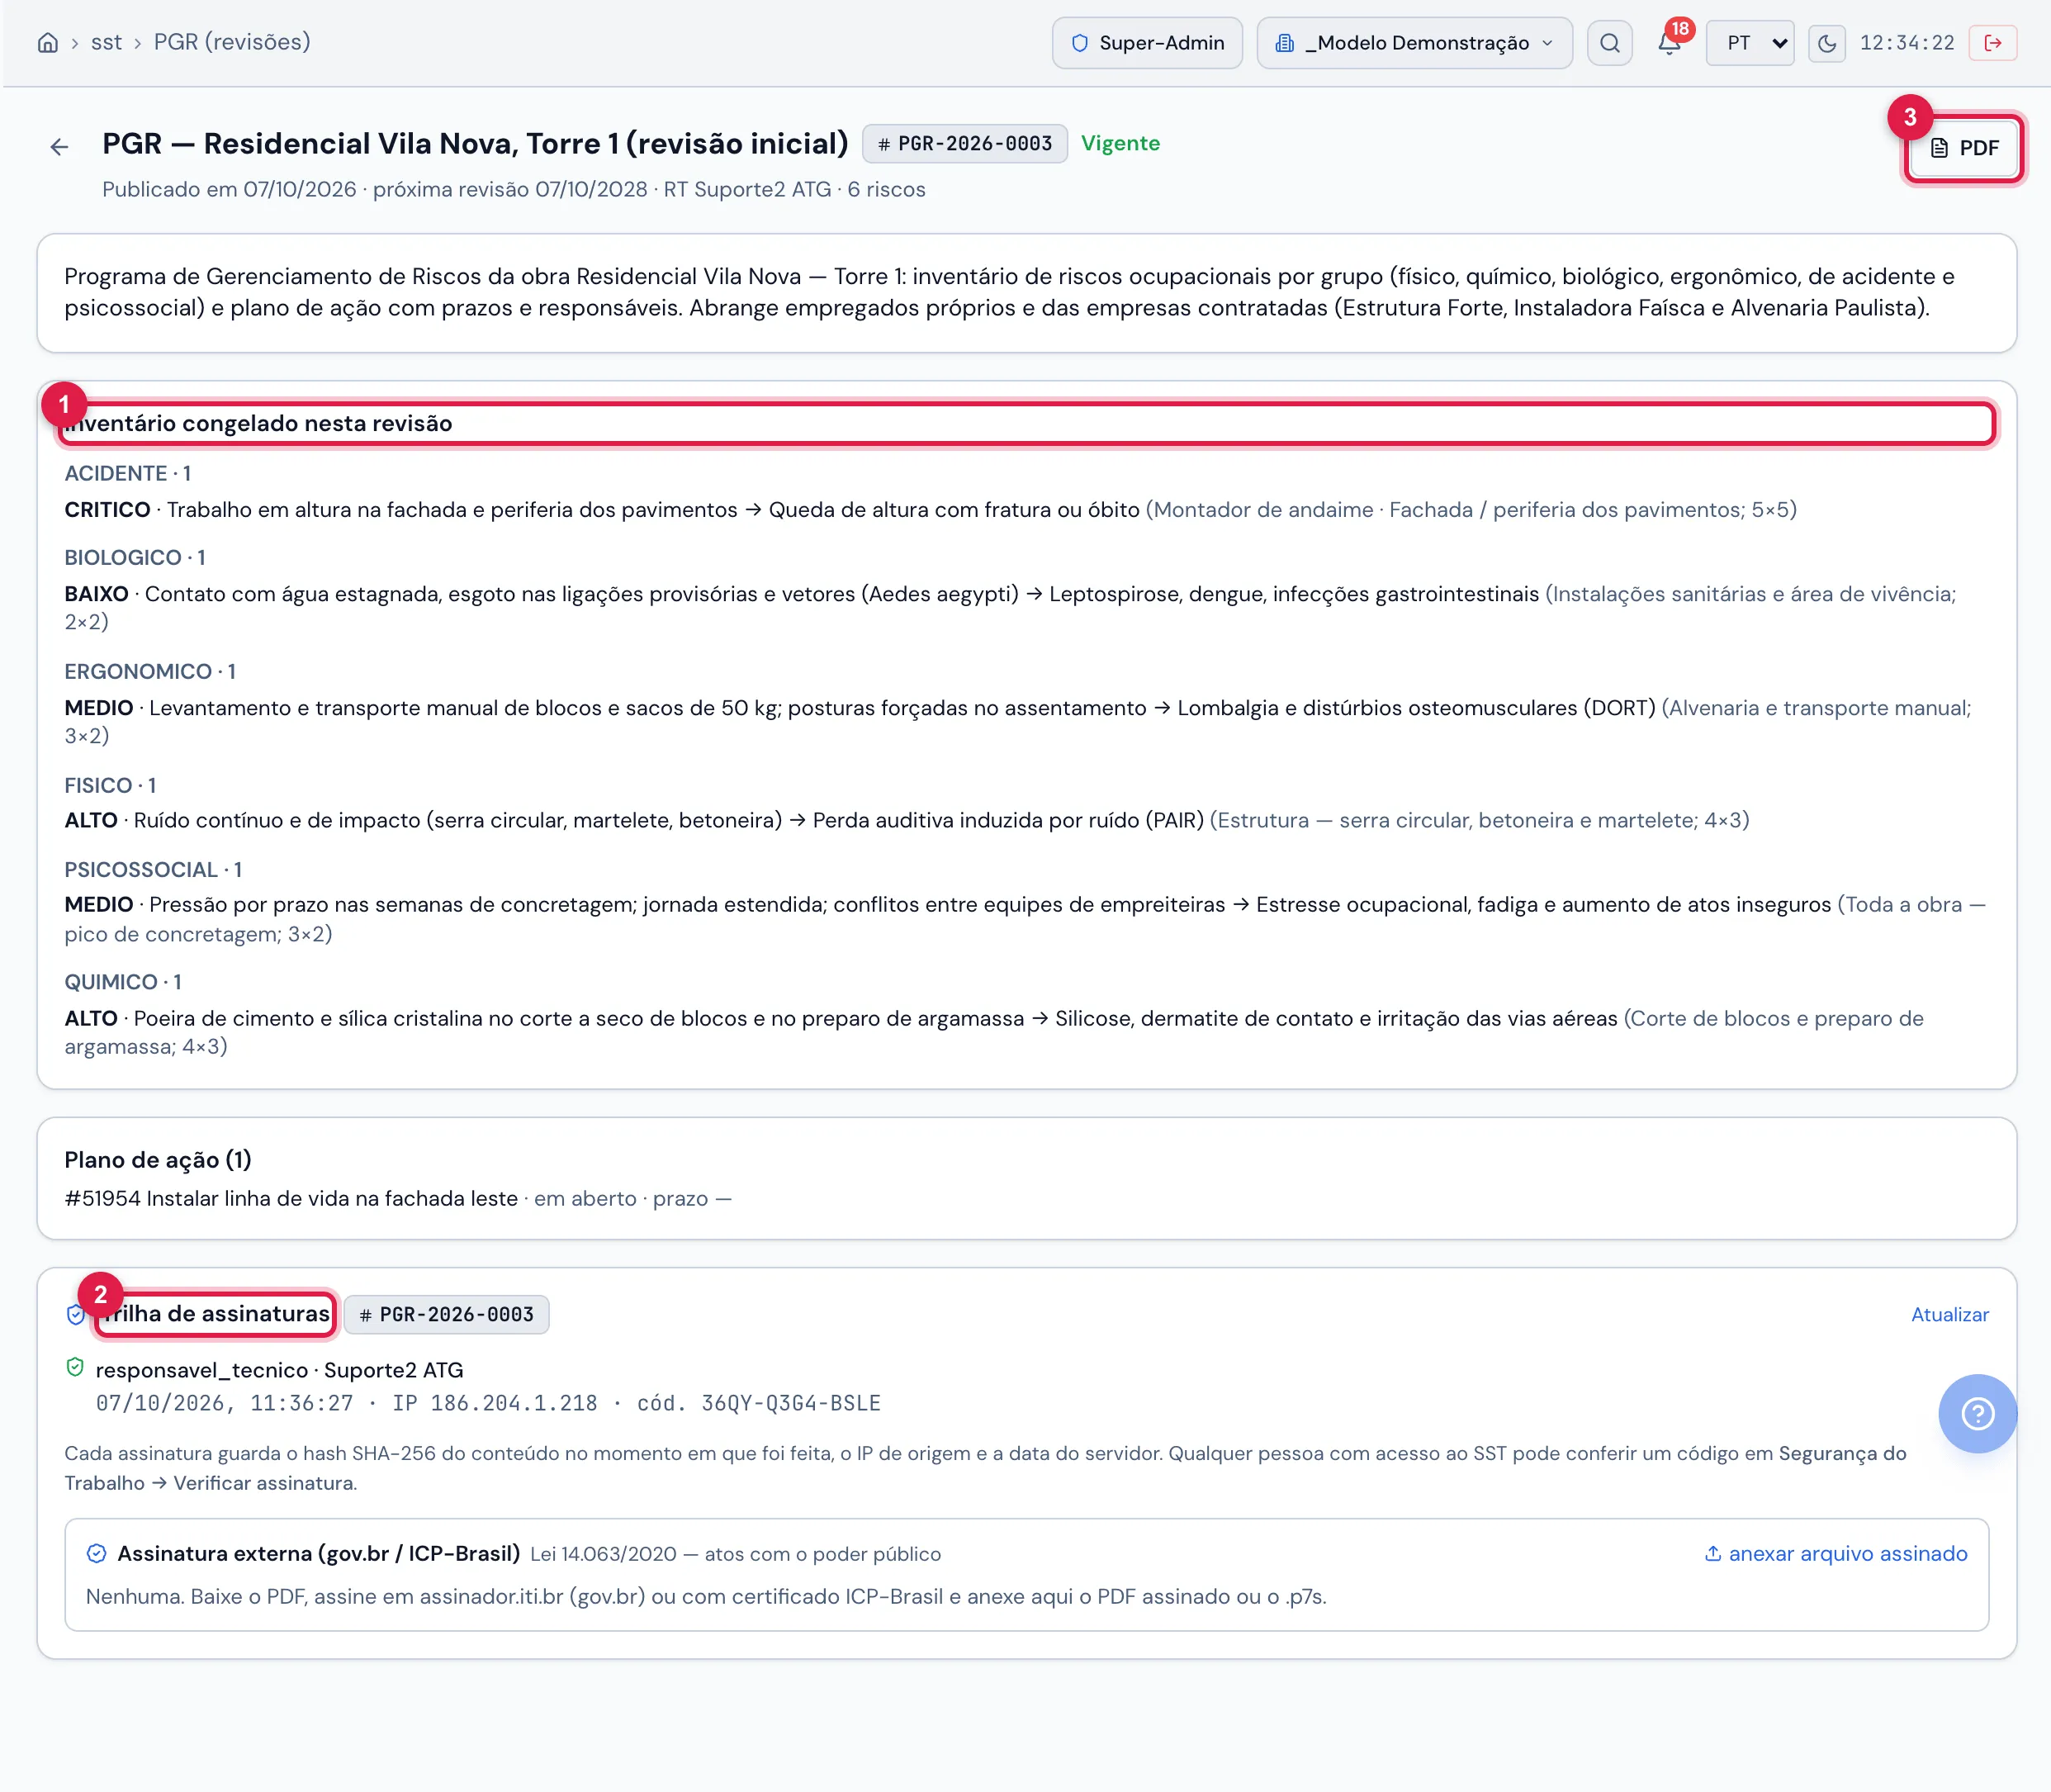
Task: Click the PGR-2026-0003 tag in signature trail
Action: [x=446, y=1314]
